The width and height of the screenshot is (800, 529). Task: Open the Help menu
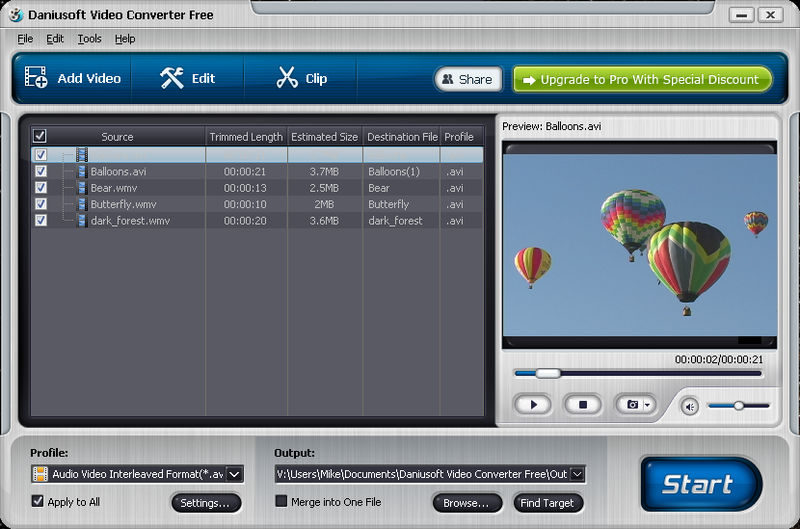click(124, 39)
